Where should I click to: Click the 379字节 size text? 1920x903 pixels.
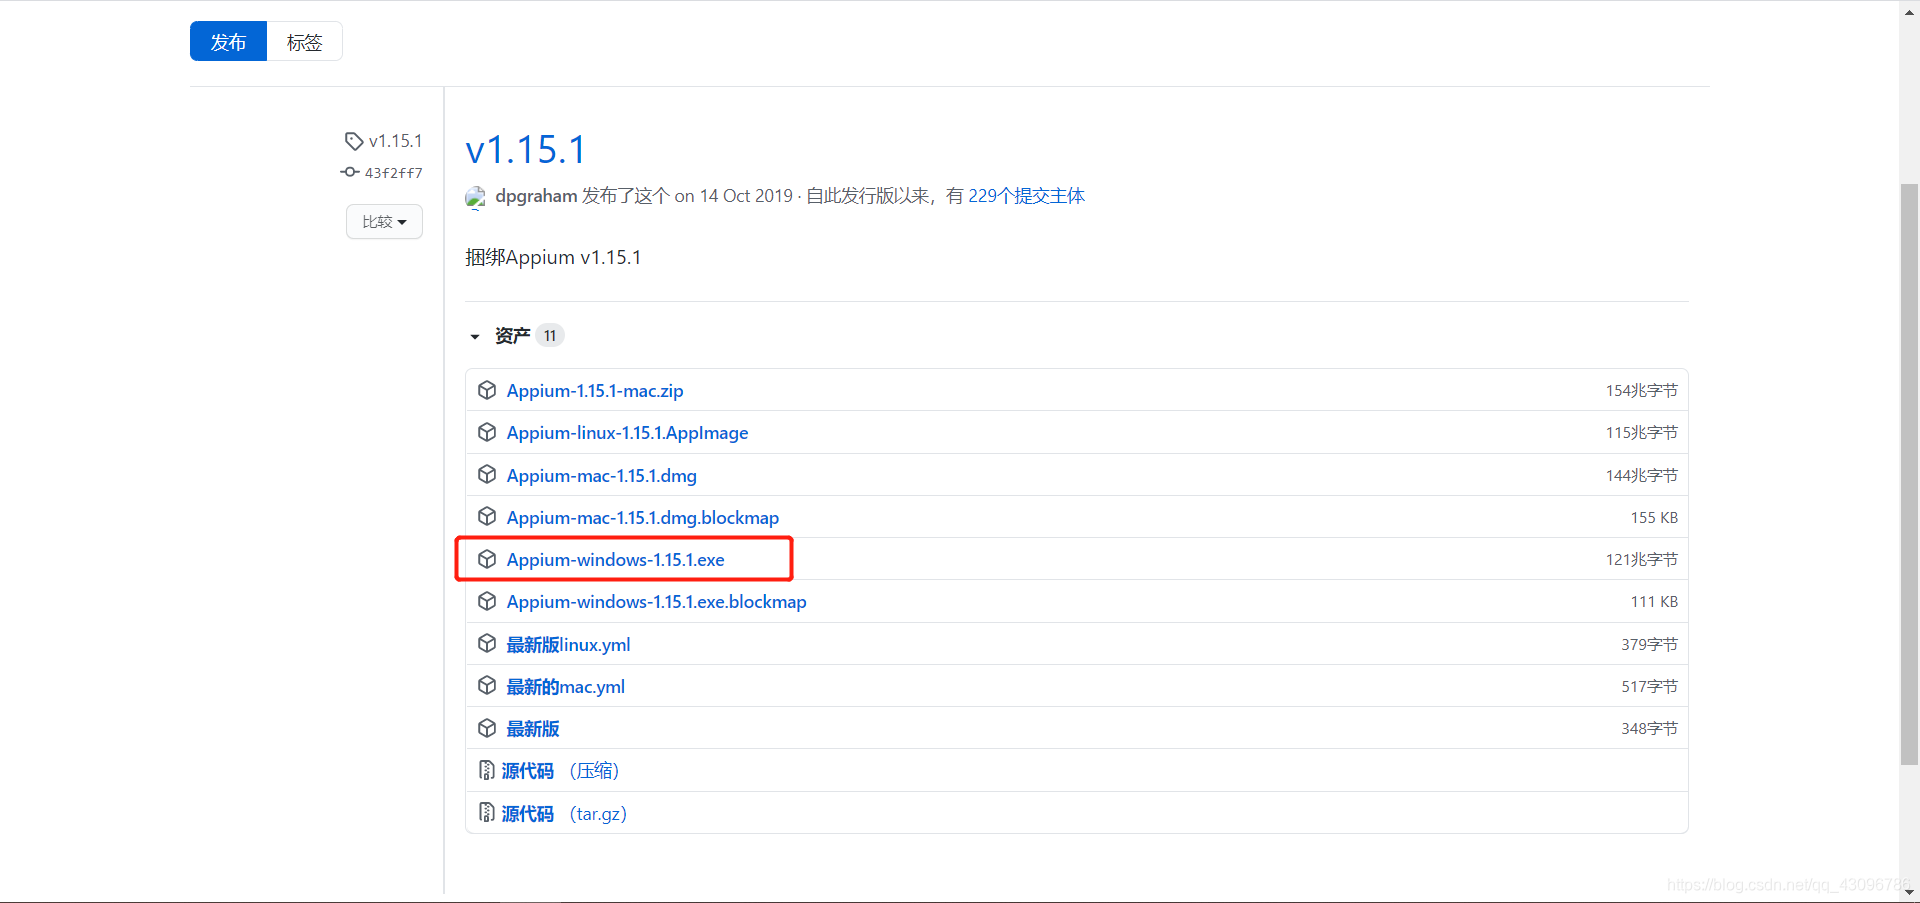(1649, 645)
